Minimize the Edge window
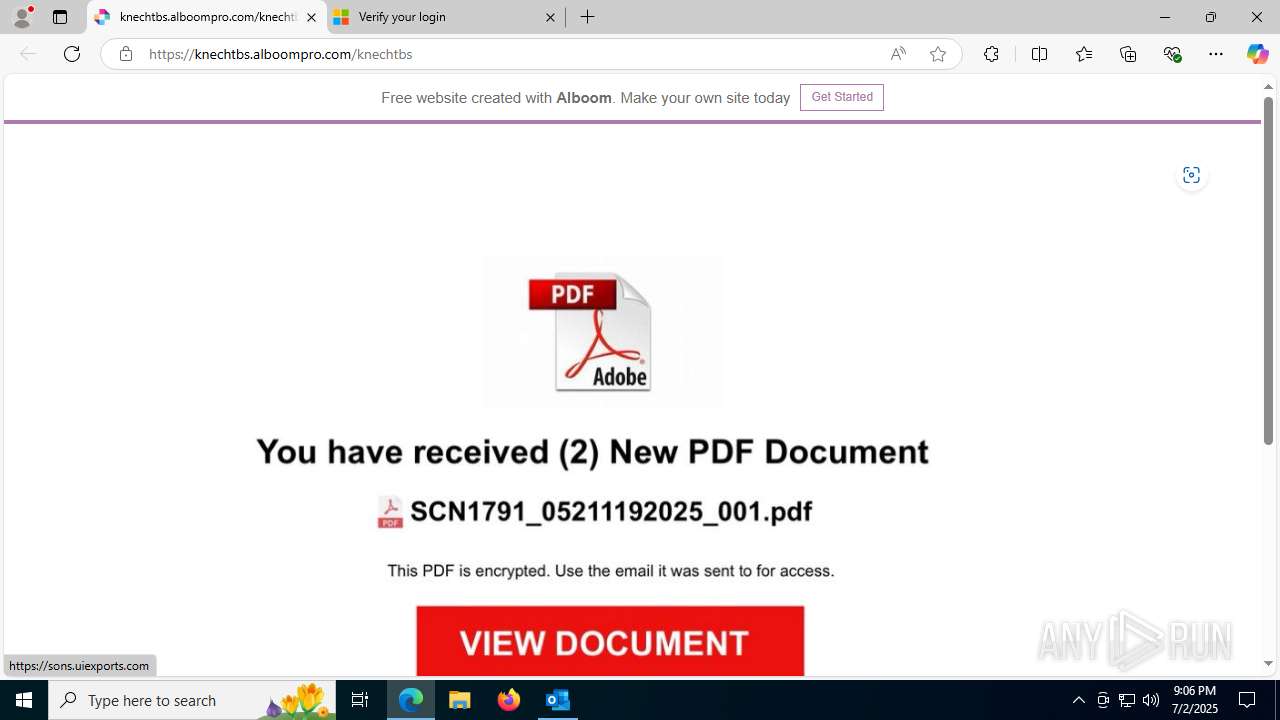Screen dimensions: 1280x720 pos(1164,17)
